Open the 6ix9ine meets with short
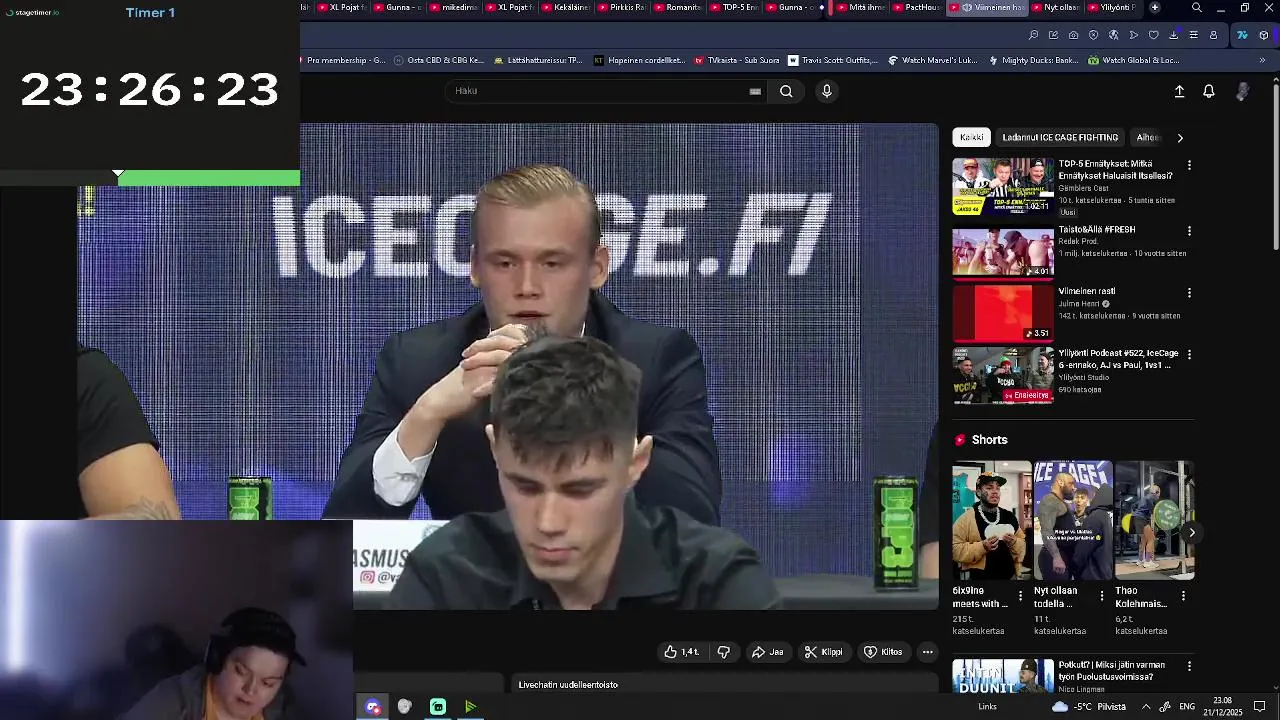The image size is (1280, 720). click(x=991, y=520)
